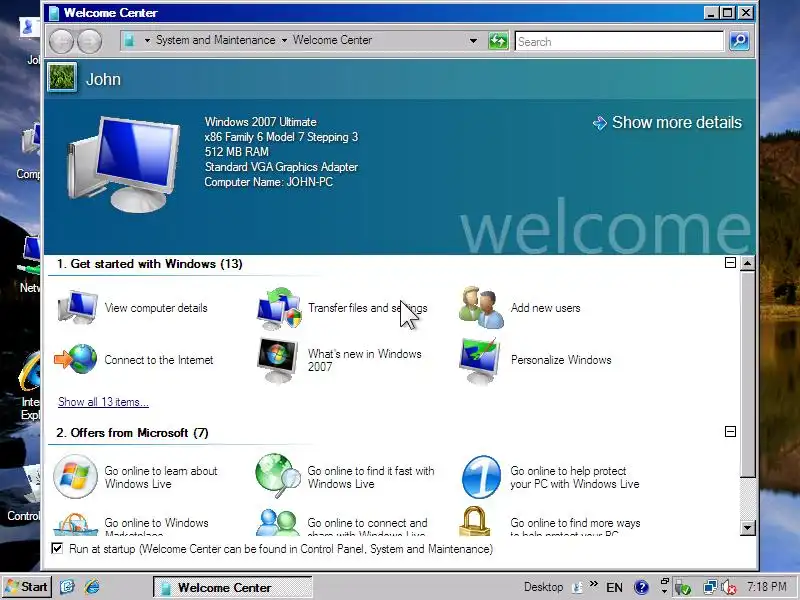Expand the Desktop toolbar chevron

coord(594,583)
